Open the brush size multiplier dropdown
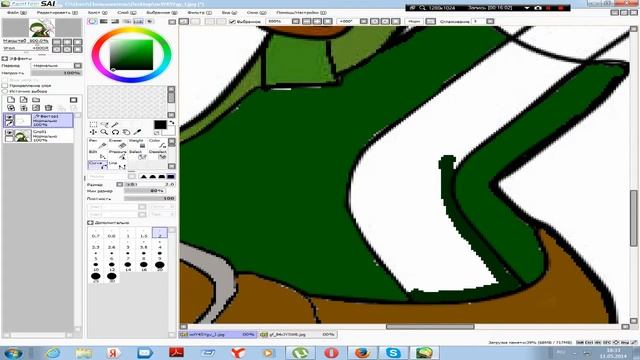 (120, 184)
